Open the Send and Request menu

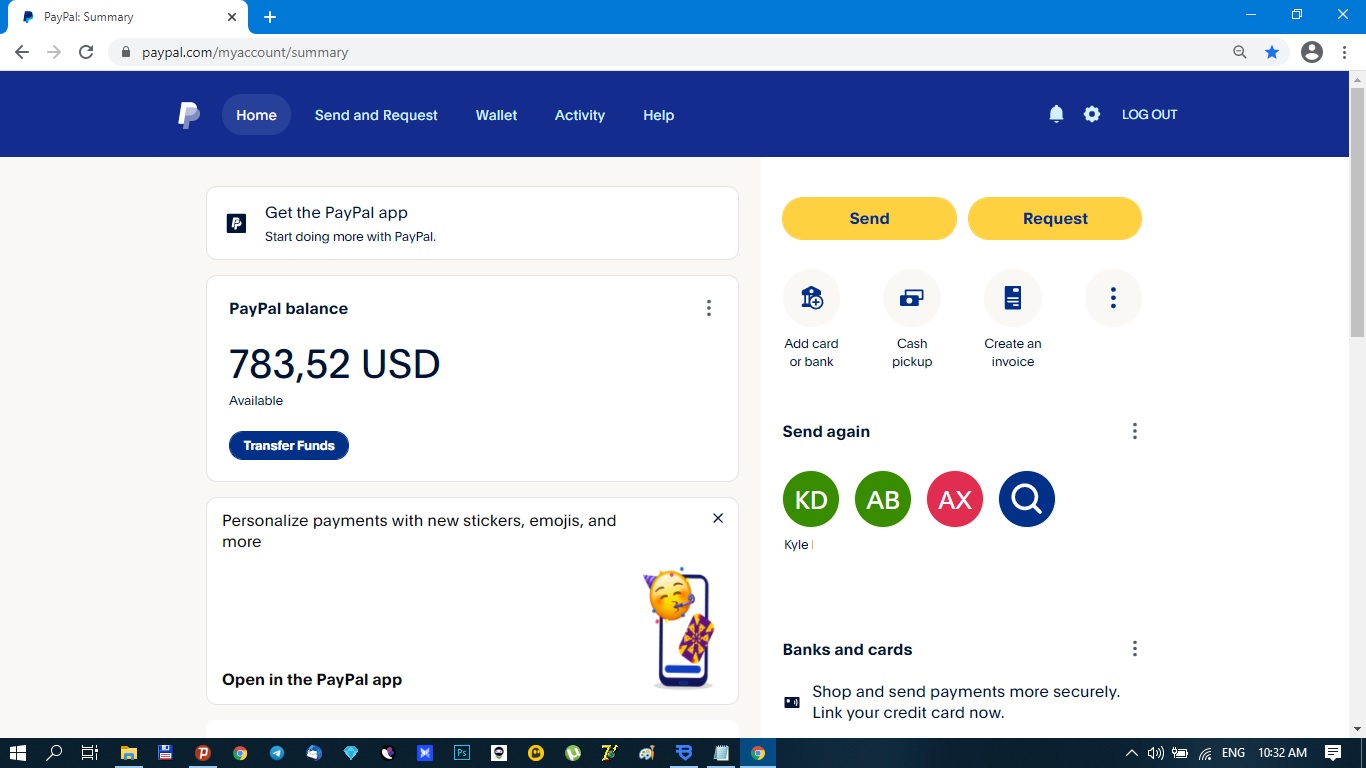click(x=376, y=115)
